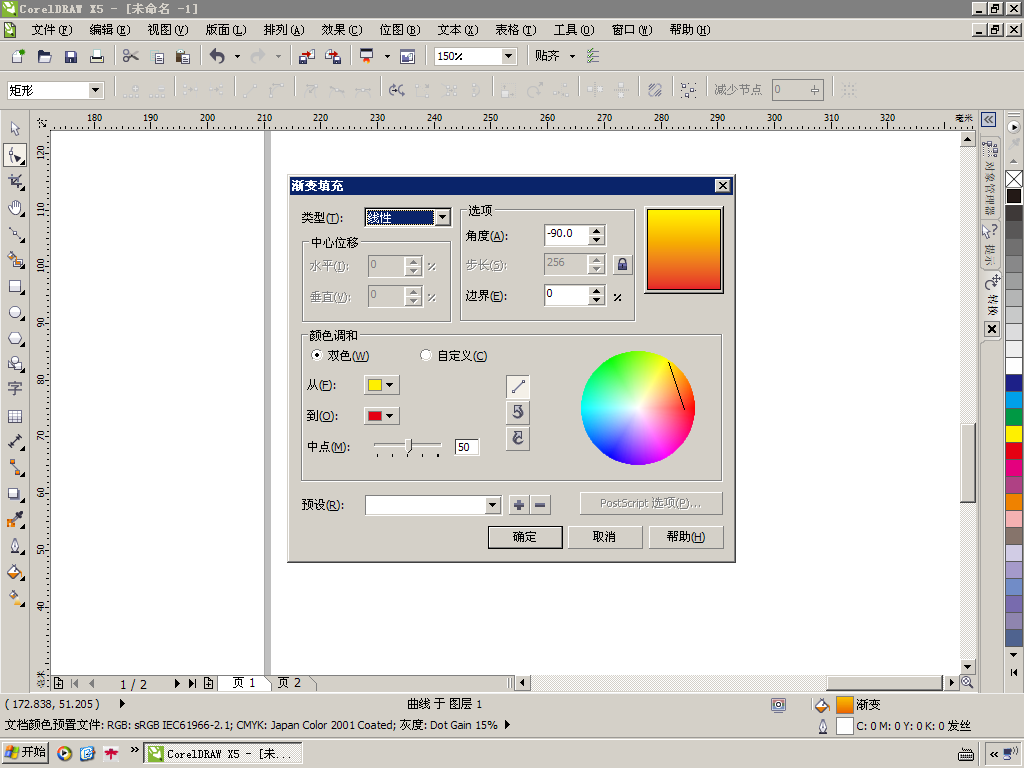The image size is (1024, 768).
Task: Open the Windows 开始 start button
Action: click(26, 753)
